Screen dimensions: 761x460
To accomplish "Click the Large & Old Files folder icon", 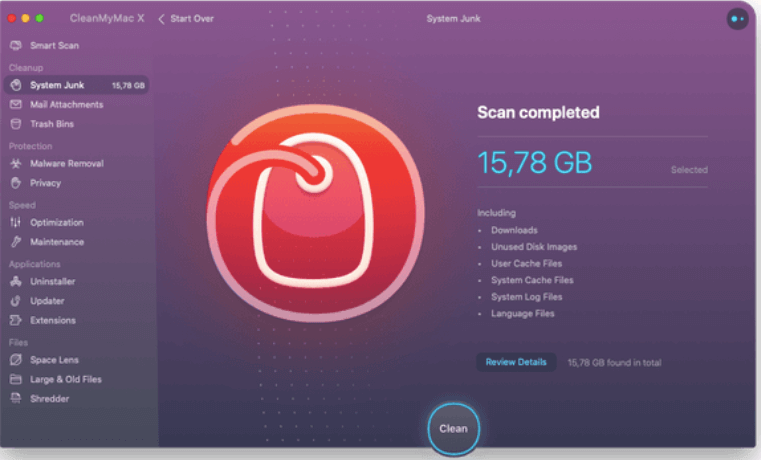I will [x=16, y=379].
